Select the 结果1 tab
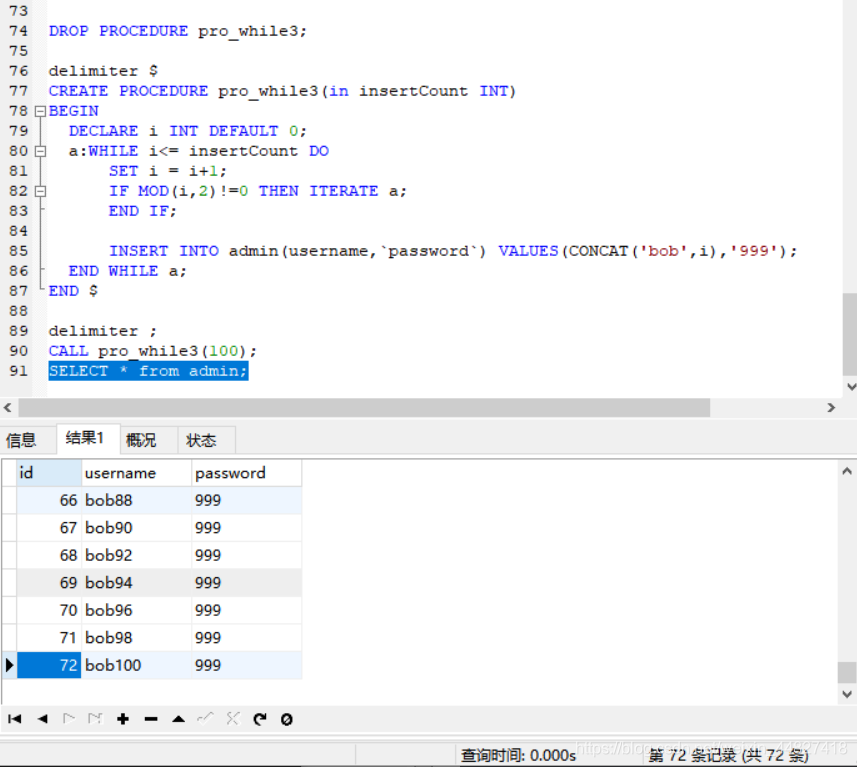Image resolution: width=857 pixels, height=767 pixels. 87,438
